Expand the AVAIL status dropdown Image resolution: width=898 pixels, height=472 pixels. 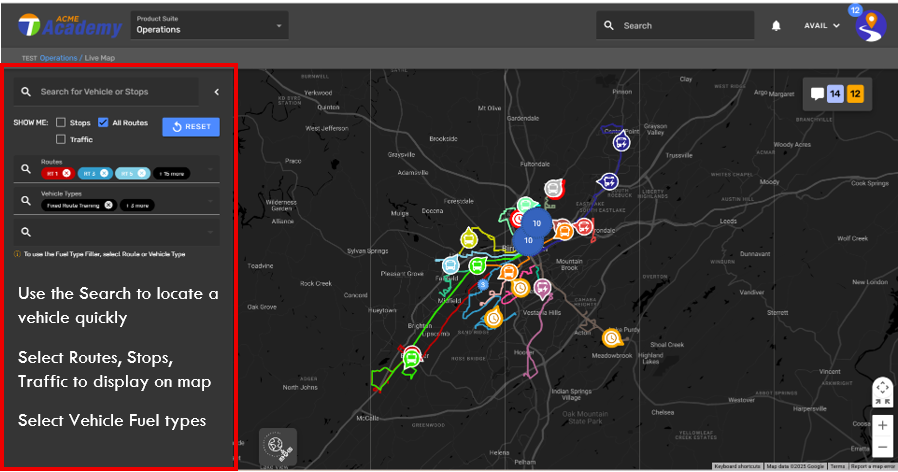tap(822, 26)
